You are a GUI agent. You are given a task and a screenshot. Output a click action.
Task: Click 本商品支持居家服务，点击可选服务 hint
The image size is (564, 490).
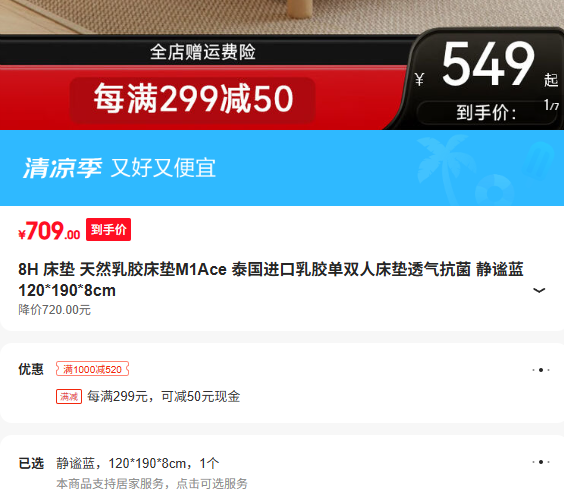[x=152, y=483]
